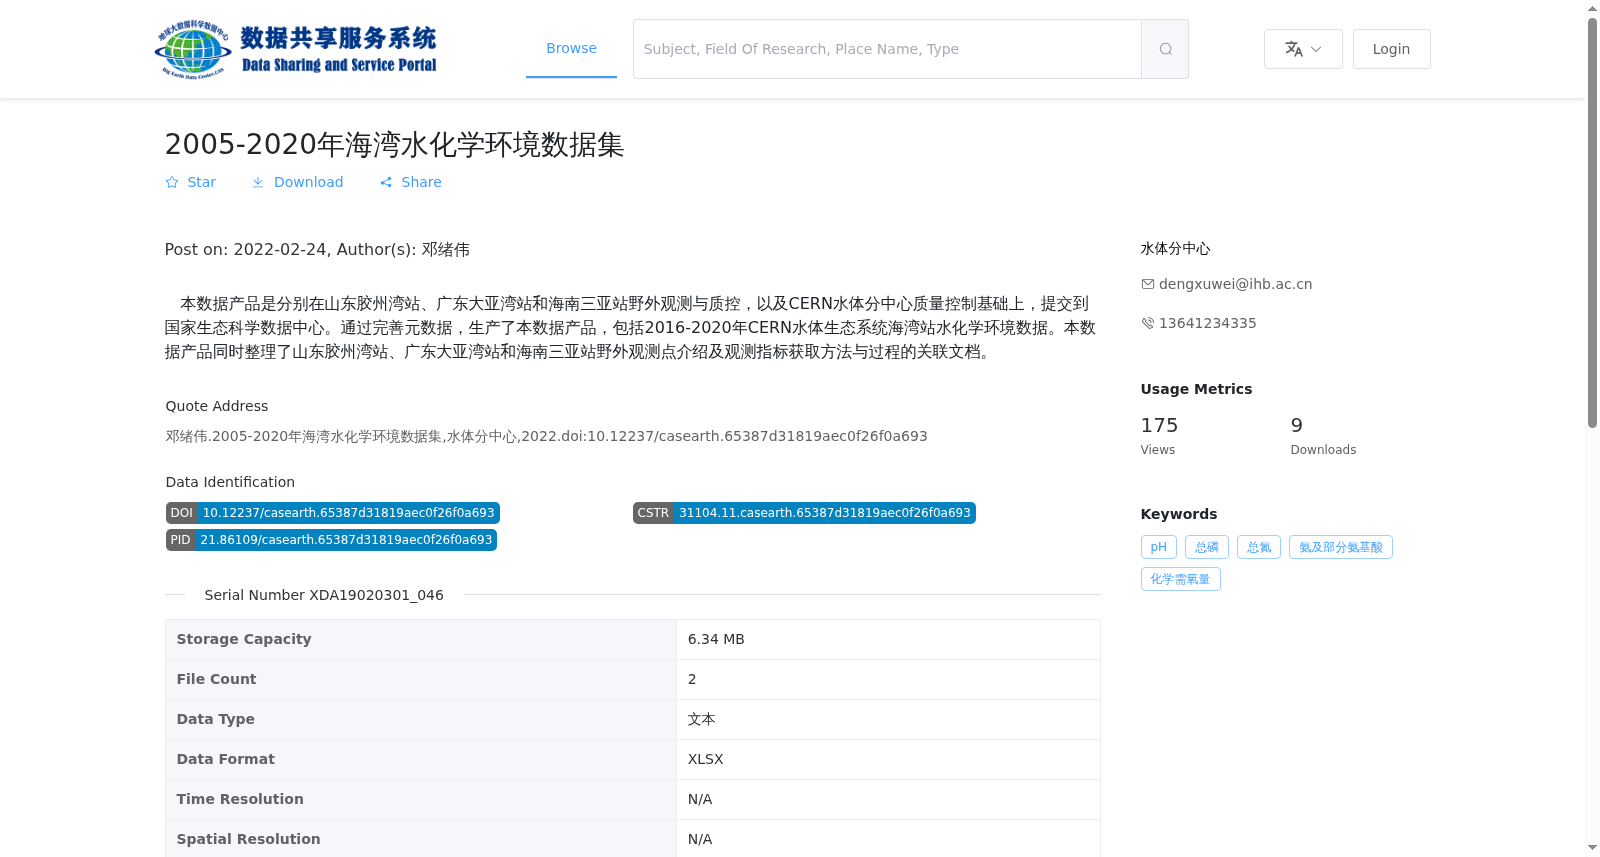Click the quote address citation text
The width and height of the screenshot is (1600, 857).
(x=546, y=436)
